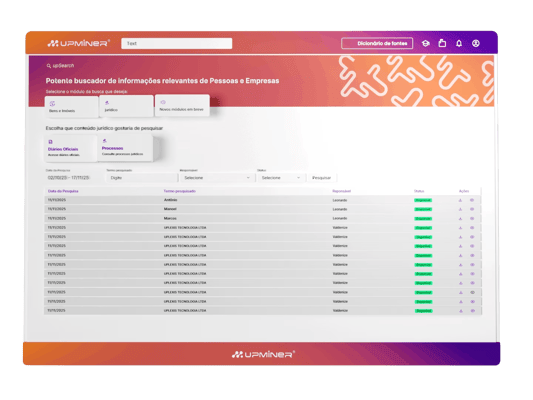Image resolution: width=533 pixels, height=400 pixels.
Task: Open the briefcase icon in header
Action: coord(442,43)
